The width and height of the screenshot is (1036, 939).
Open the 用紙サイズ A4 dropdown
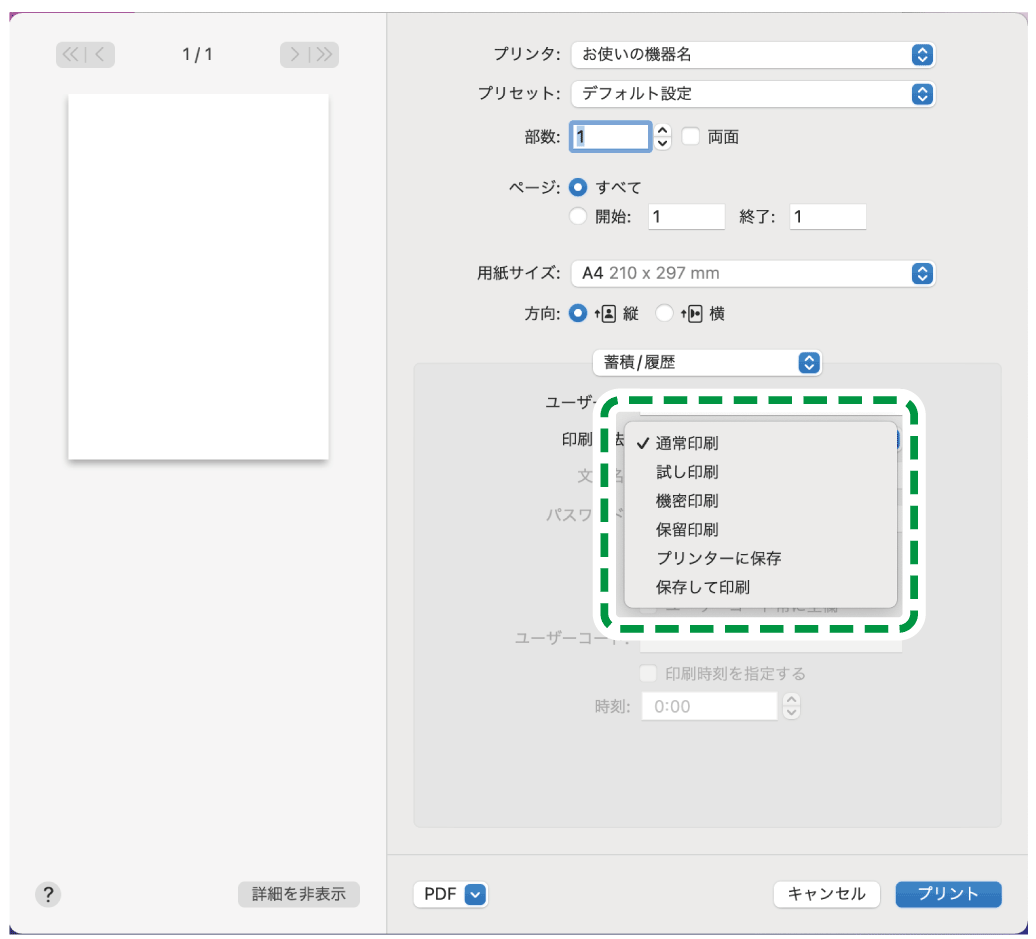tap(752, 273)
